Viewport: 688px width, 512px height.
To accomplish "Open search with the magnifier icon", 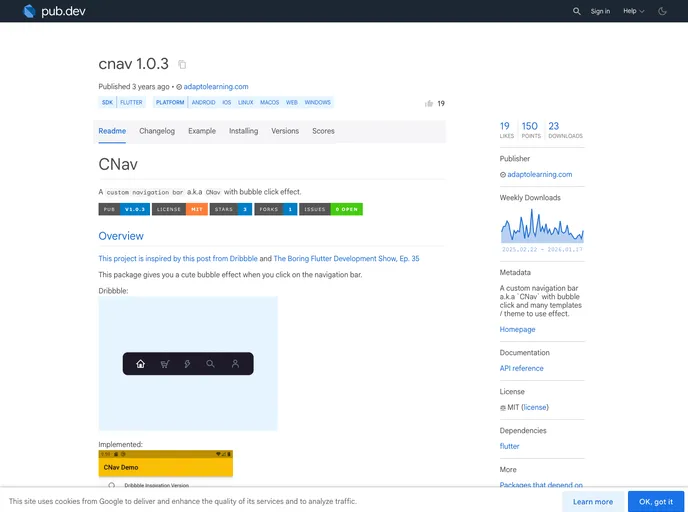I will 576,11.
